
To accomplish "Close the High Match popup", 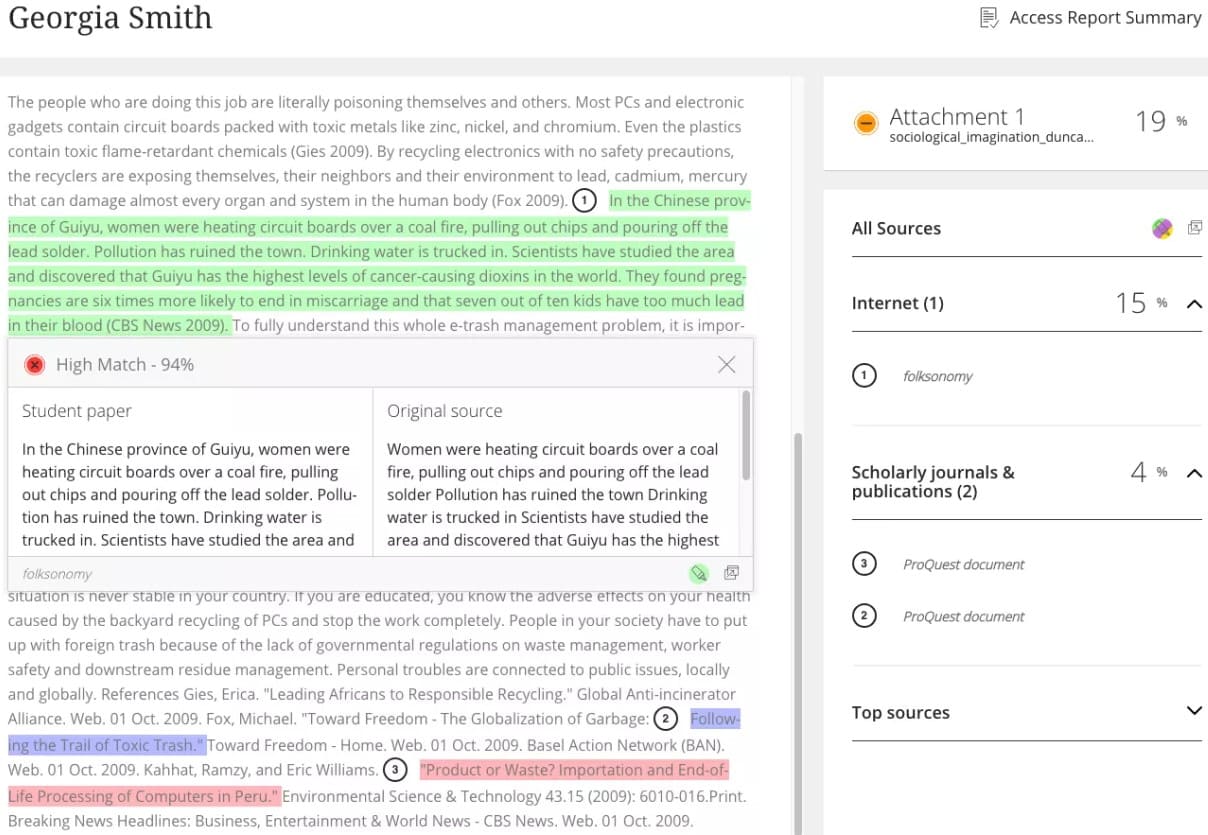I will pyautogui.click(x=727, y=365).
